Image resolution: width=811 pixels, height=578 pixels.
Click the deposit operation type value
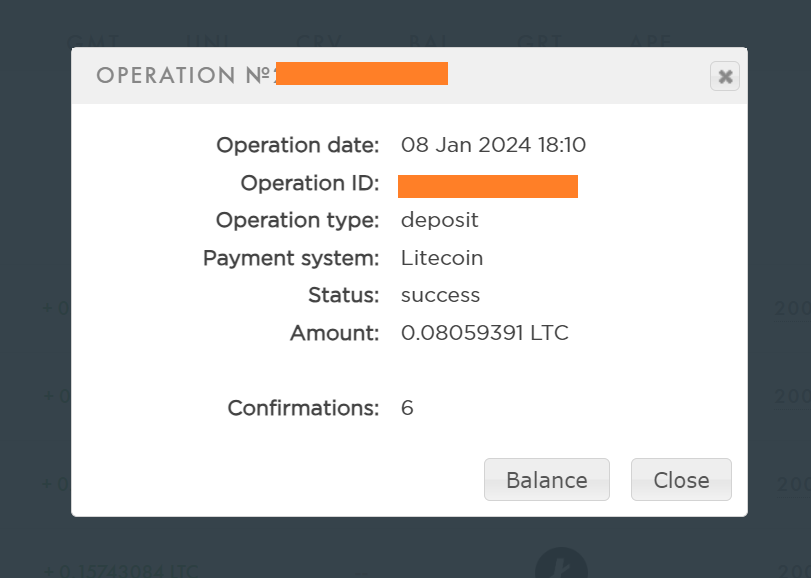point(439,220)
